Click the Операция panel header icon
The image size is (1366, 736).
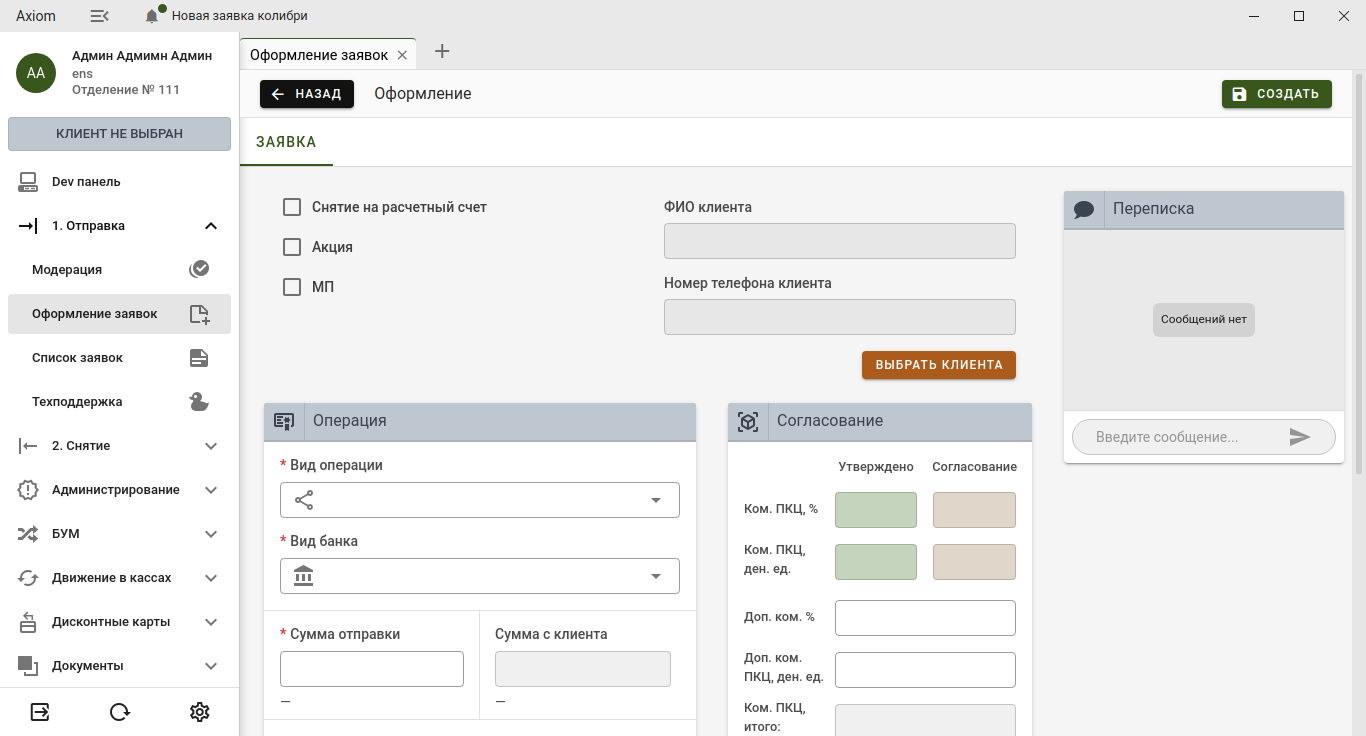pos(284,422)
